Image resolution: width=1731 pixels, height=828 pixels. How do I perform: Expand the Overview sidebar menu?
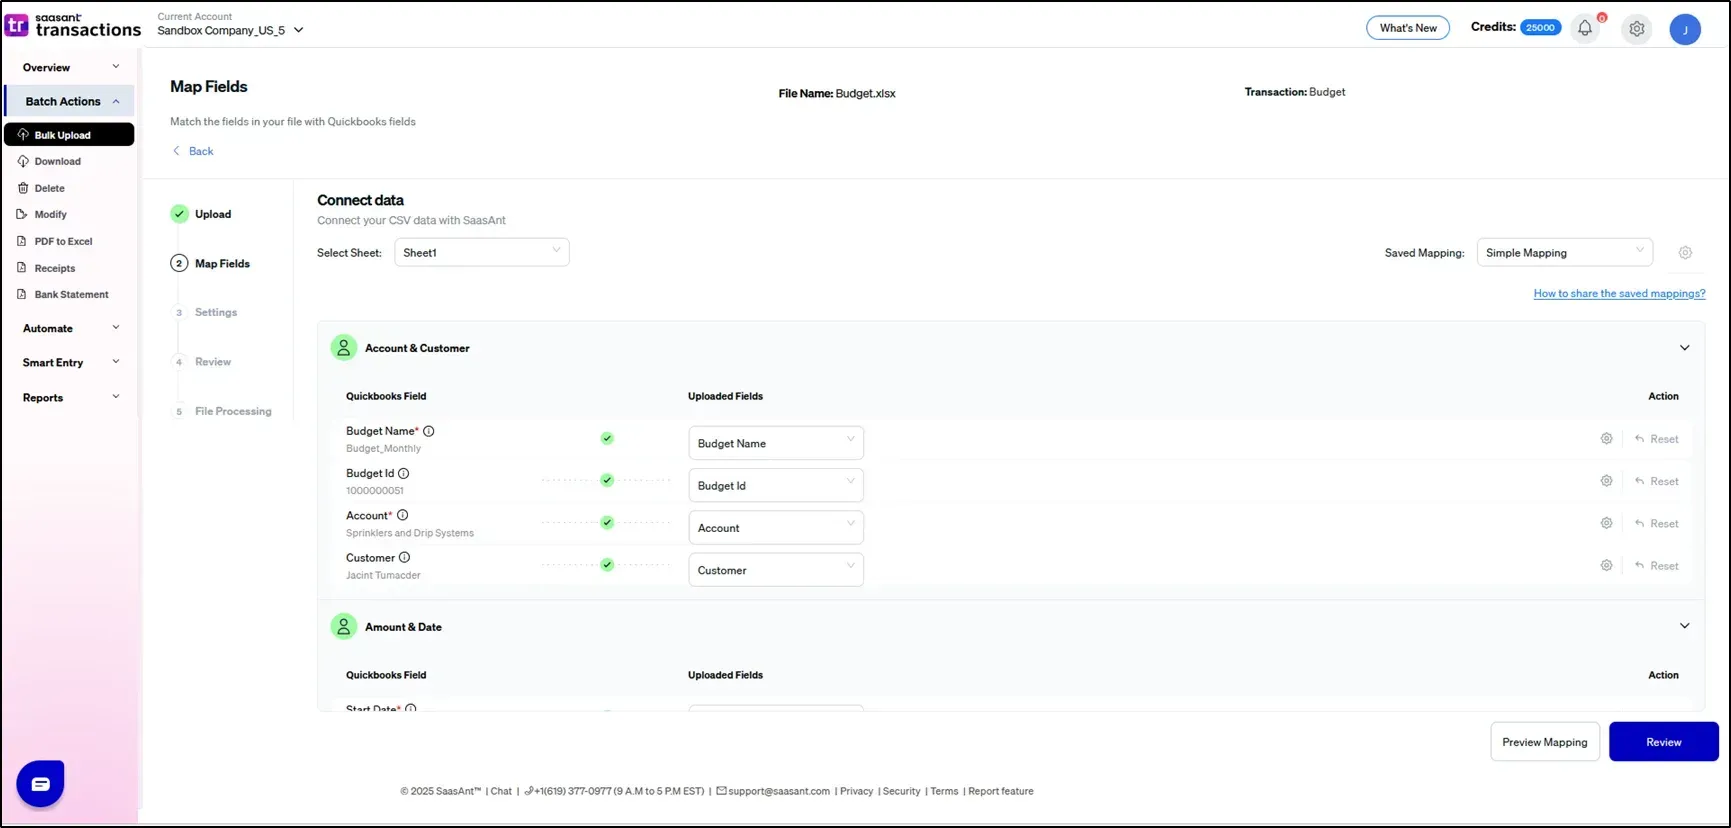[70, 67]
